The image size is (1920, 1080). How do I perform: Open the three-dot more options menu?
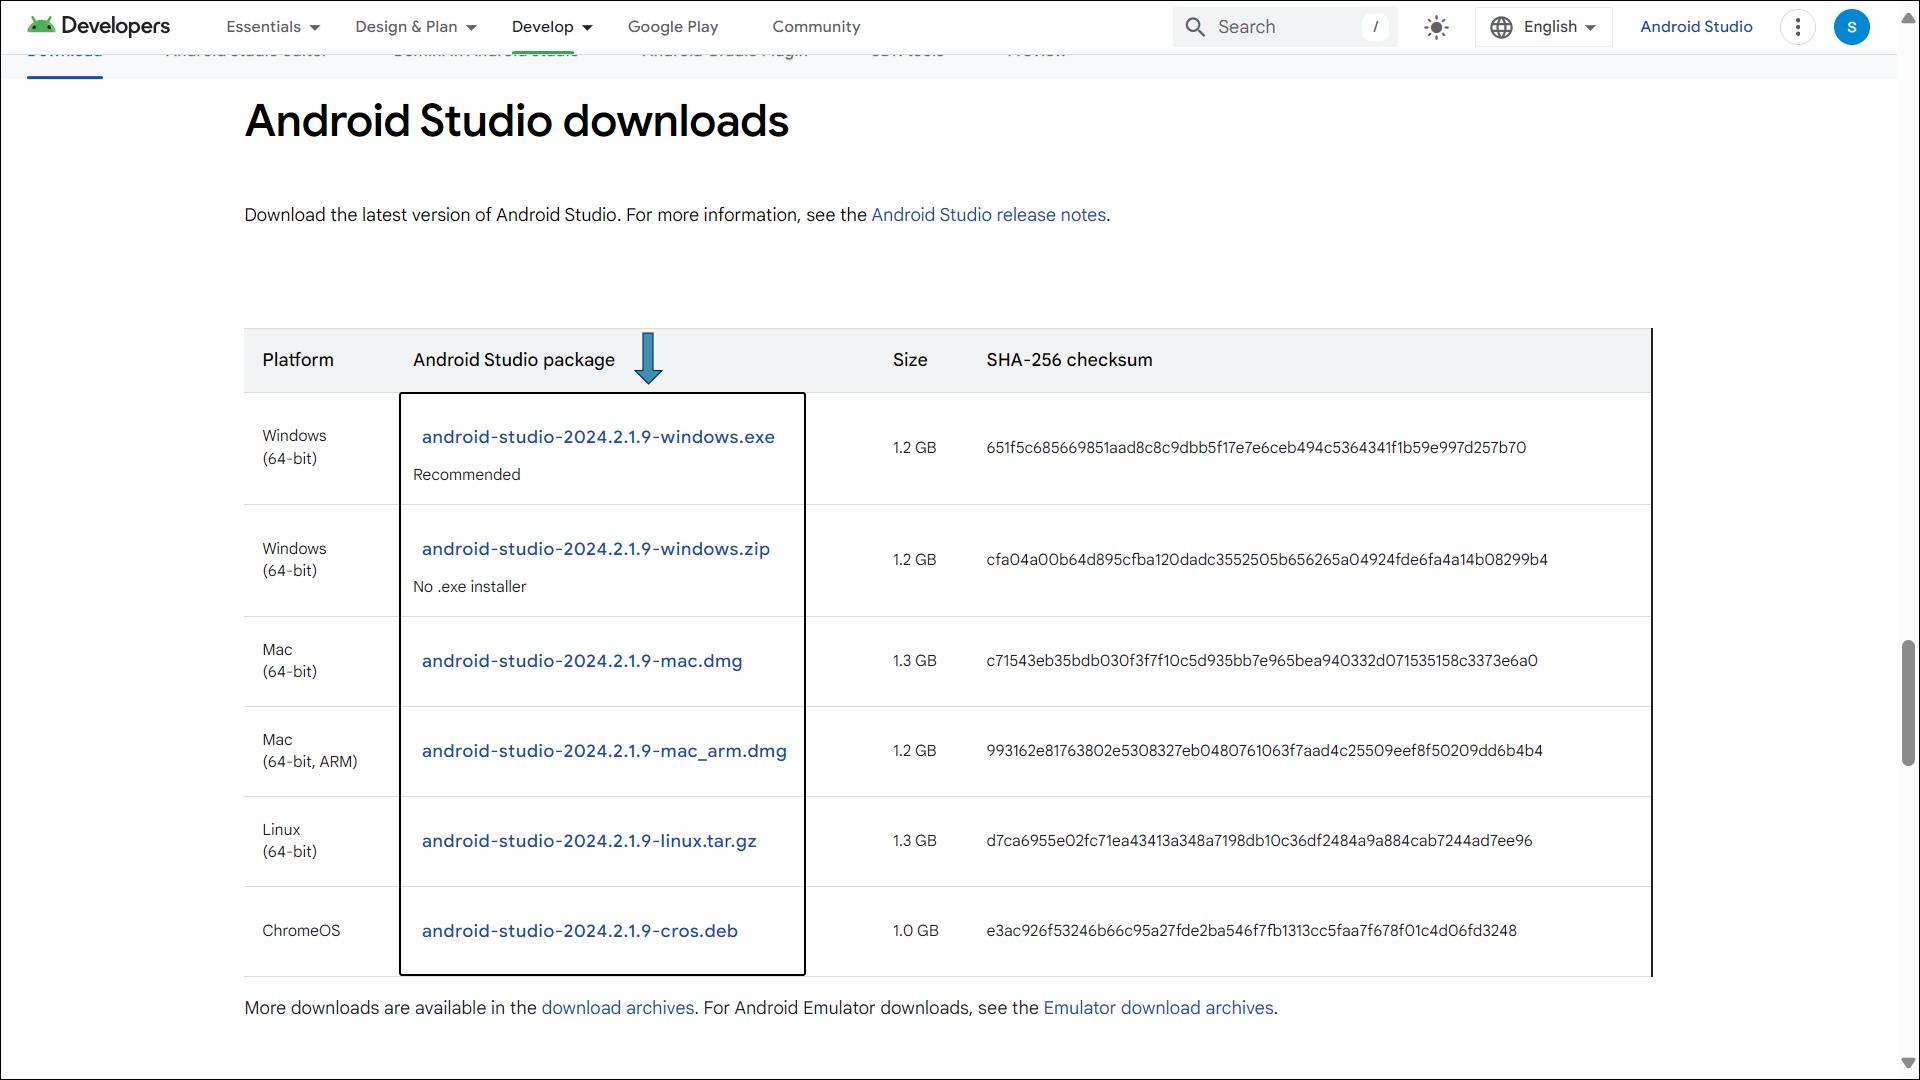pyautogui.click(x=1798, y=27)
